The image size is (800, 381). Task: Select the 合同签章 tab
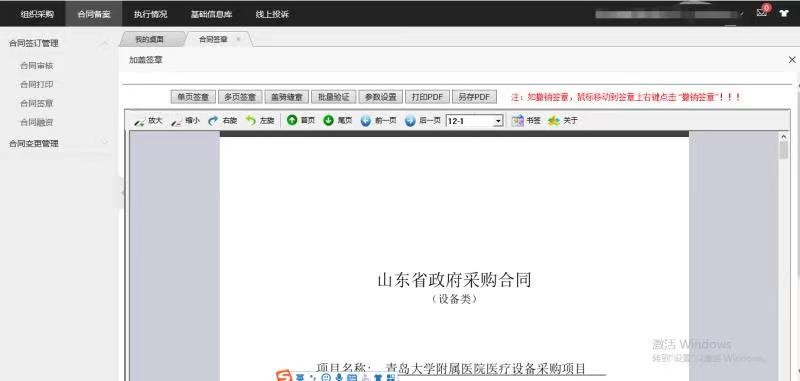coord(213,39)
